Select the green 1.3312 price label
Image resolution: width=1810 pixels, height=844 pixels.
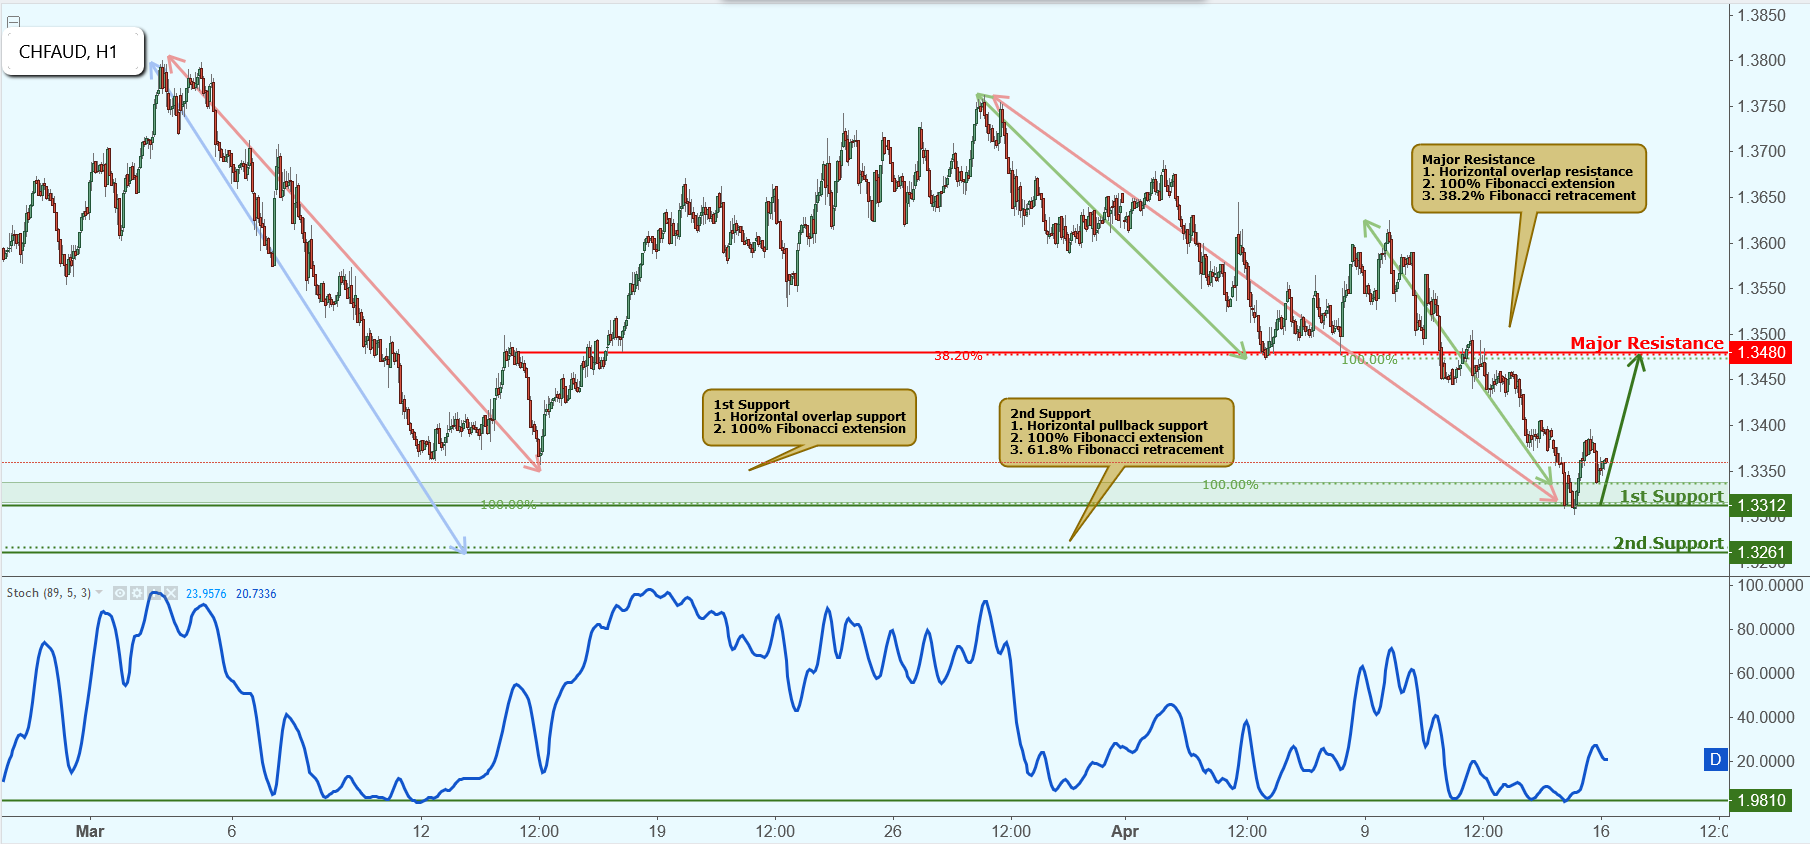(x=1760, y=505)
